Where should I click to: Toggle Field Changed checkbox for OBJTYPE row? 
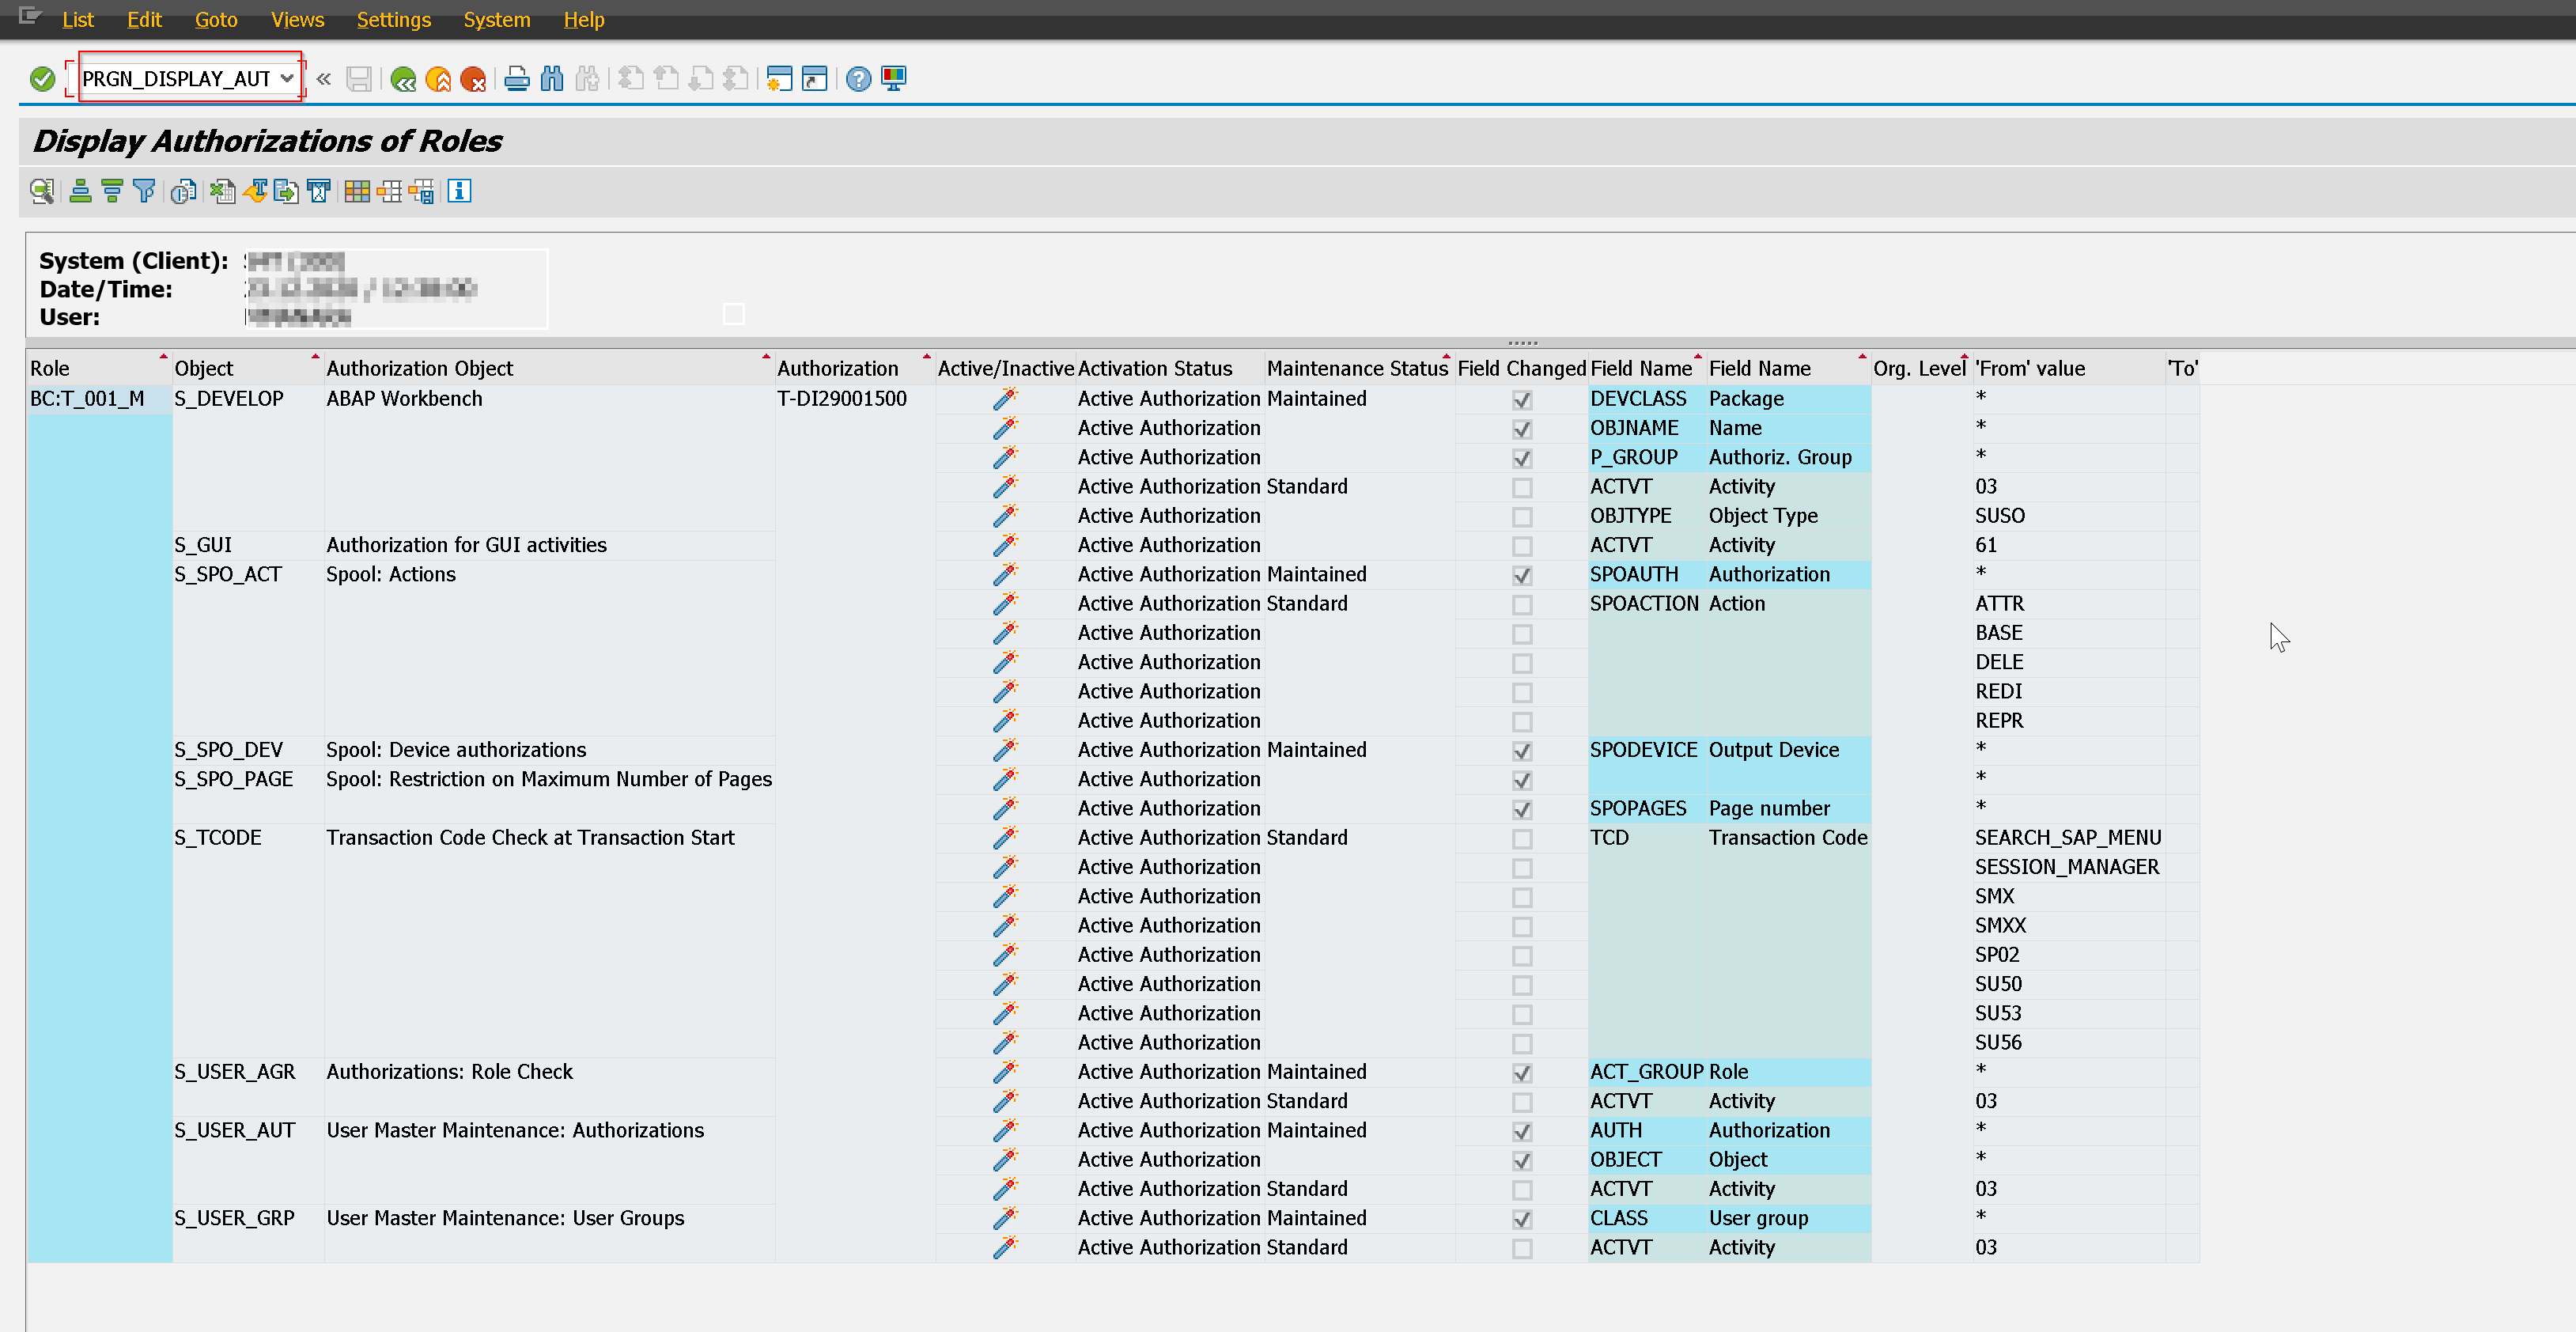coord(1521,517)
